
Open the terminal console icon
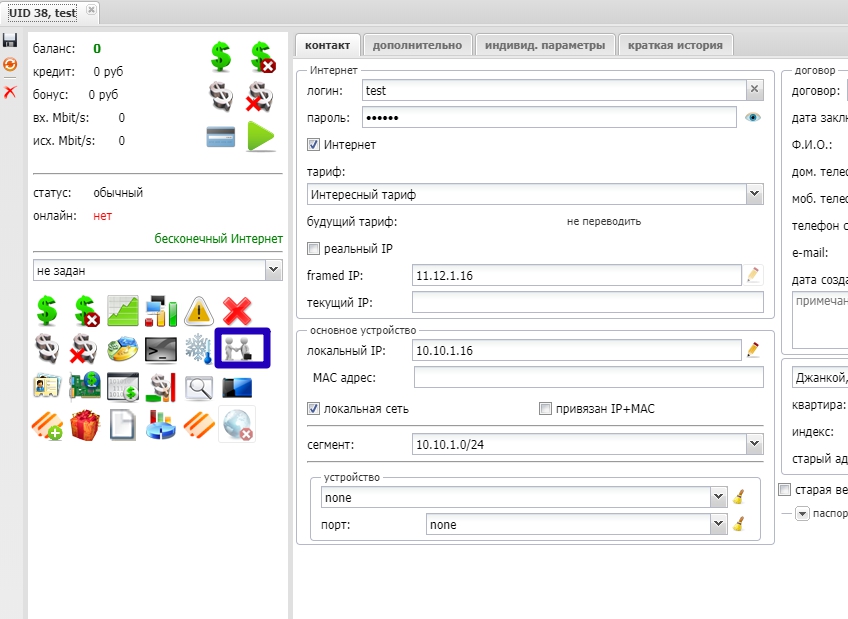tap(160, 349)
